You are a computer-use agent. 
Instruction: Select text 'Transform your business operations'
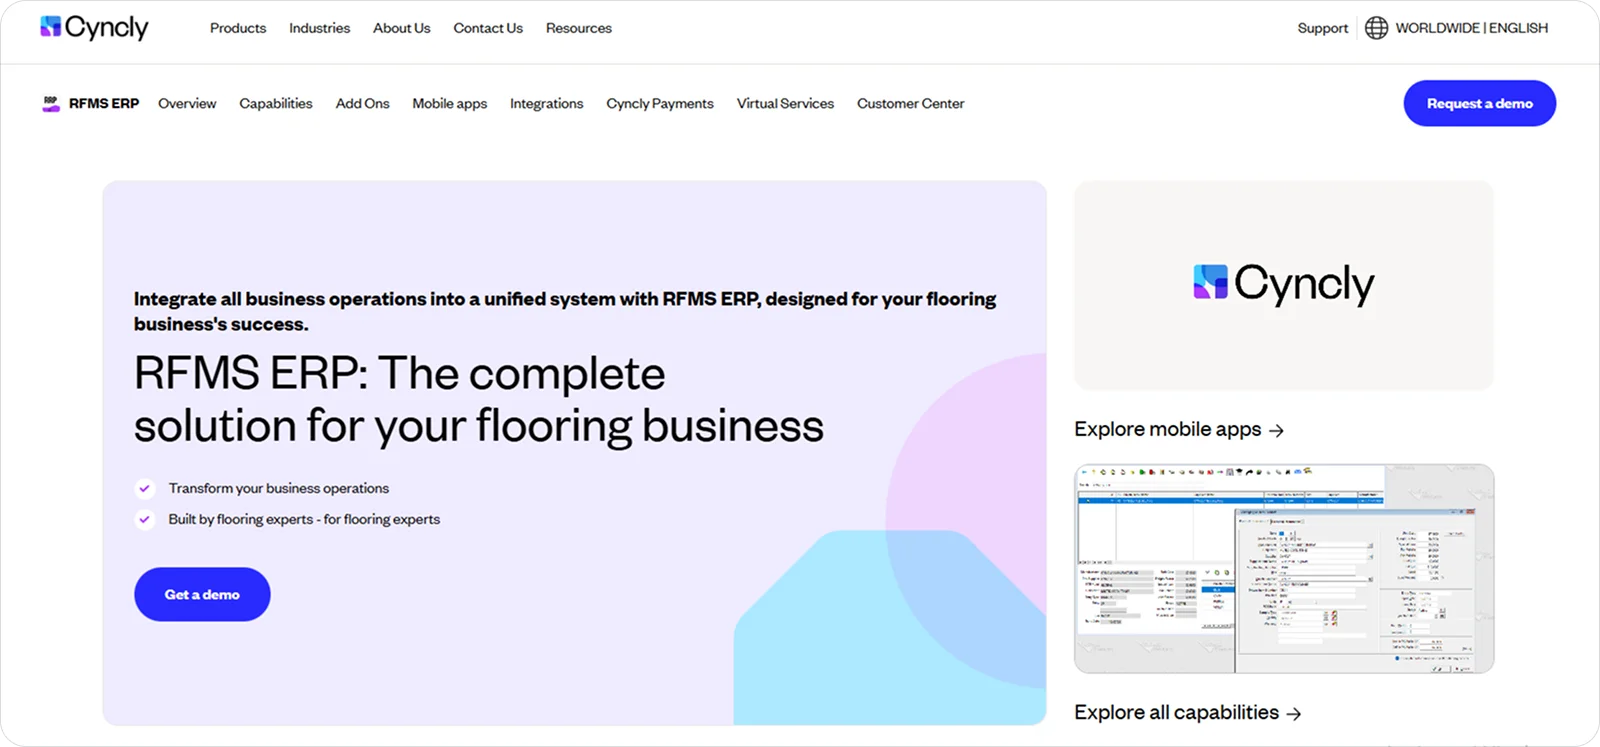coord(279,488)
